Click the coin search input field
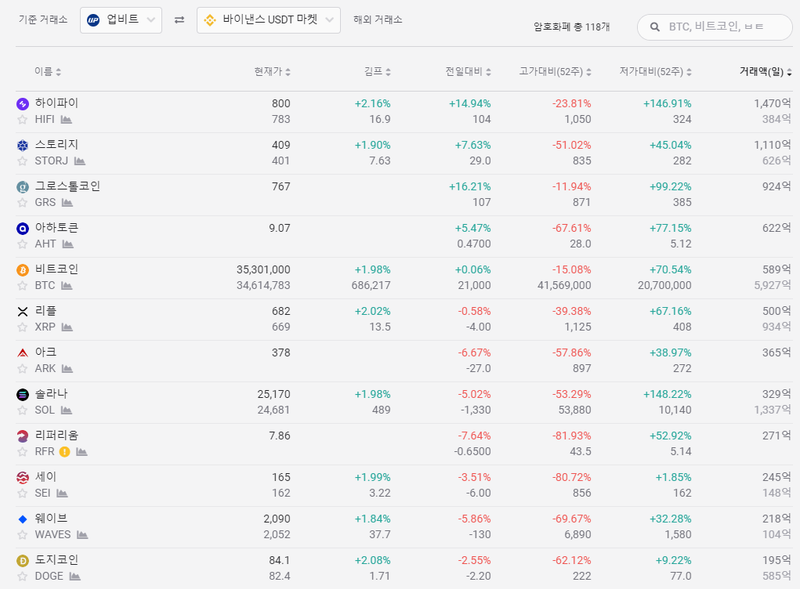This screenshot has width=800, height=589. [715, 27]
